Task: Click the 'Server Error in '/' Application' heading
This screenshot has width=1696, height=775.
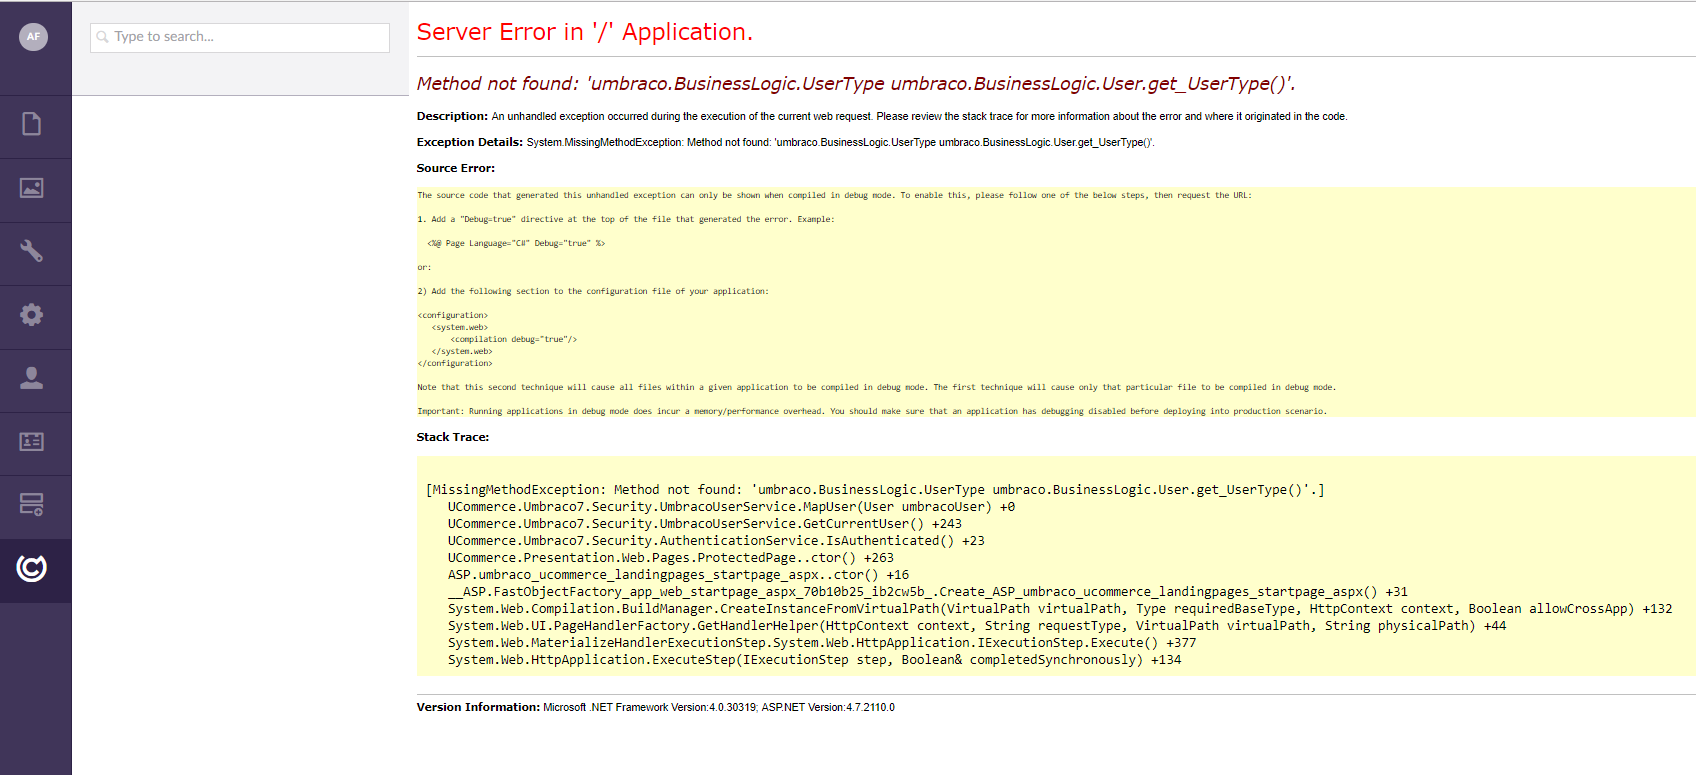Action: [584, 32]
